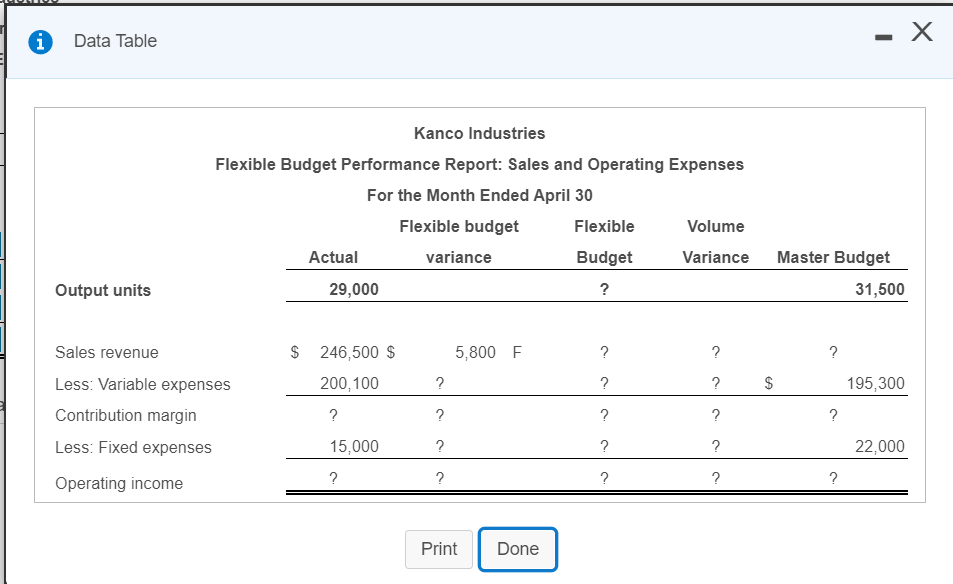Click the '?' under Flexible Budget output units
Screen dimensions: 953x584
pos(604,289)
